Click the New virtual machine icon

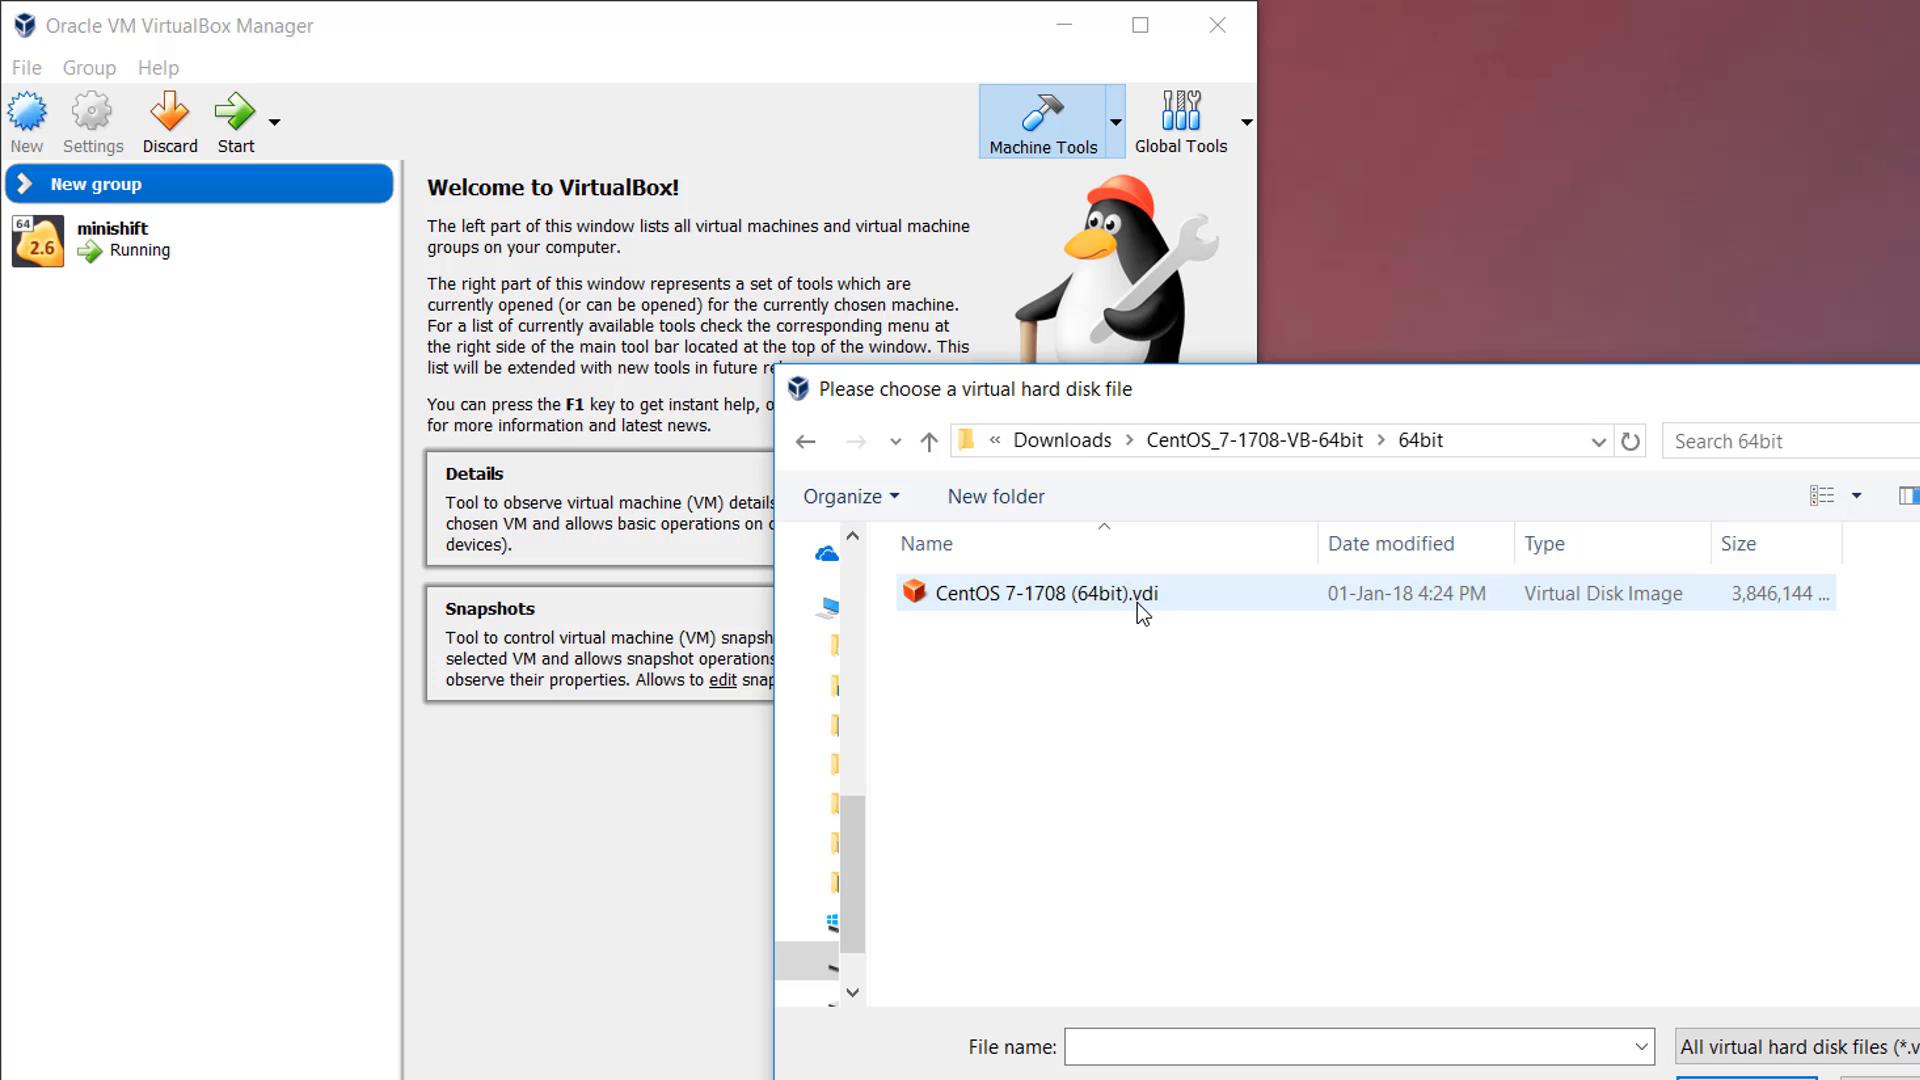tap(27, 112)
